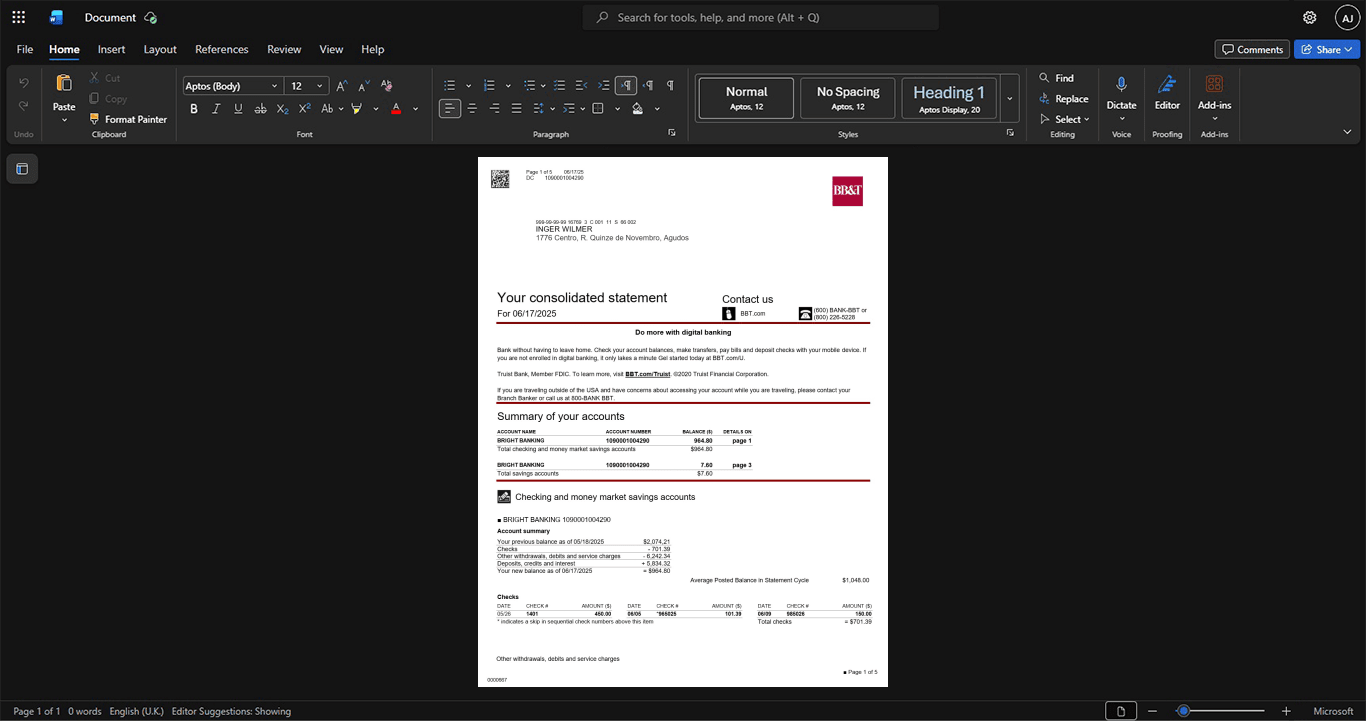
Task: Click the Paste clipboard icon
Action: (64, 83)
